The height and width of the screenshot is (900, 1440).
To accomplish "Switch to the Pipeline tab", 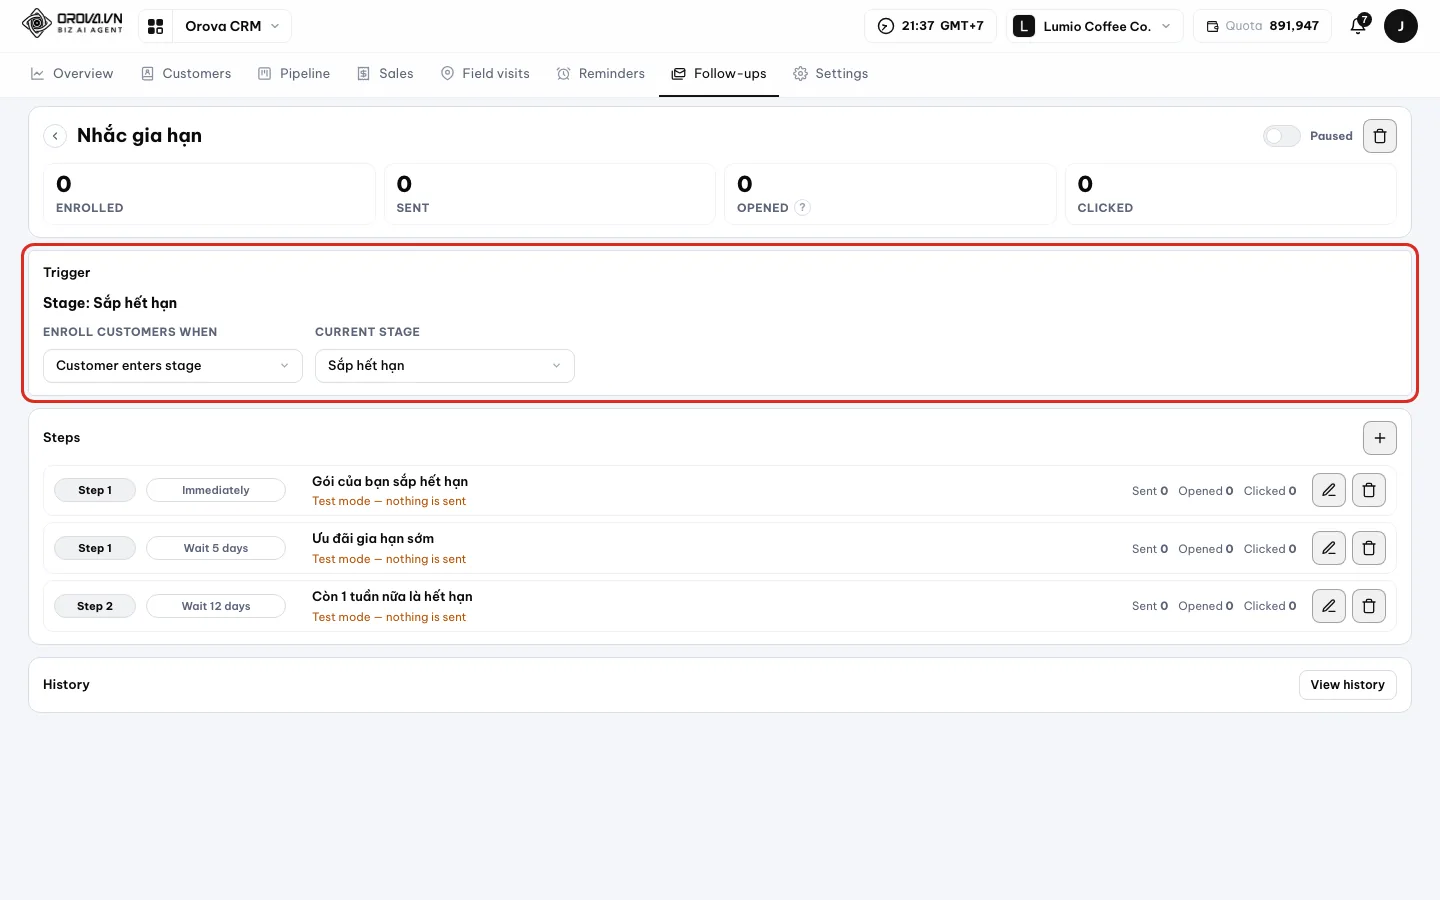I will pos(294,74).
